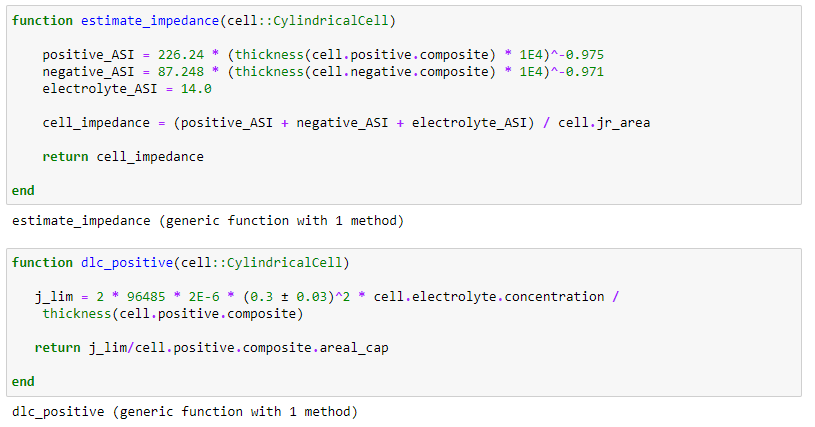Click the dlc_positive generic function output text

click(185, 412)
